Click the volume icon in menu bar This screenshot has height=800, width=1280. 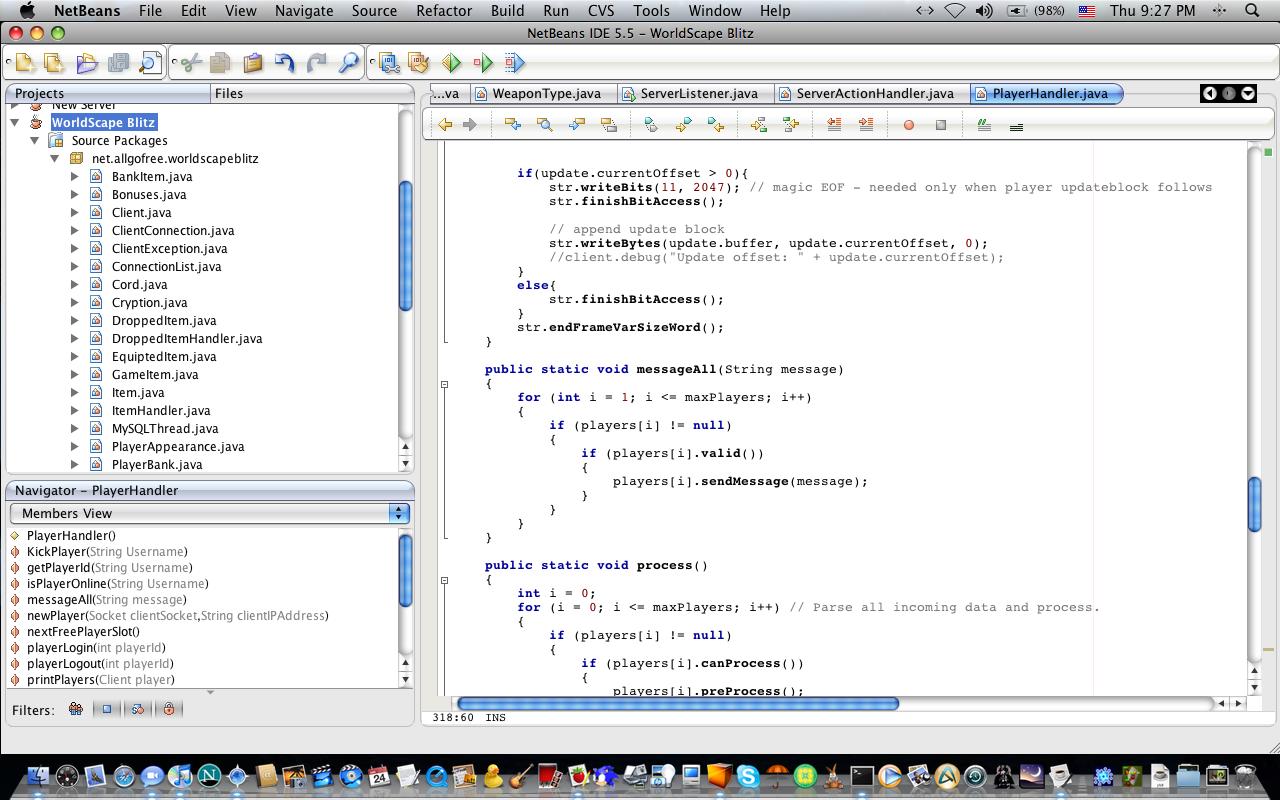click(983, 10)
